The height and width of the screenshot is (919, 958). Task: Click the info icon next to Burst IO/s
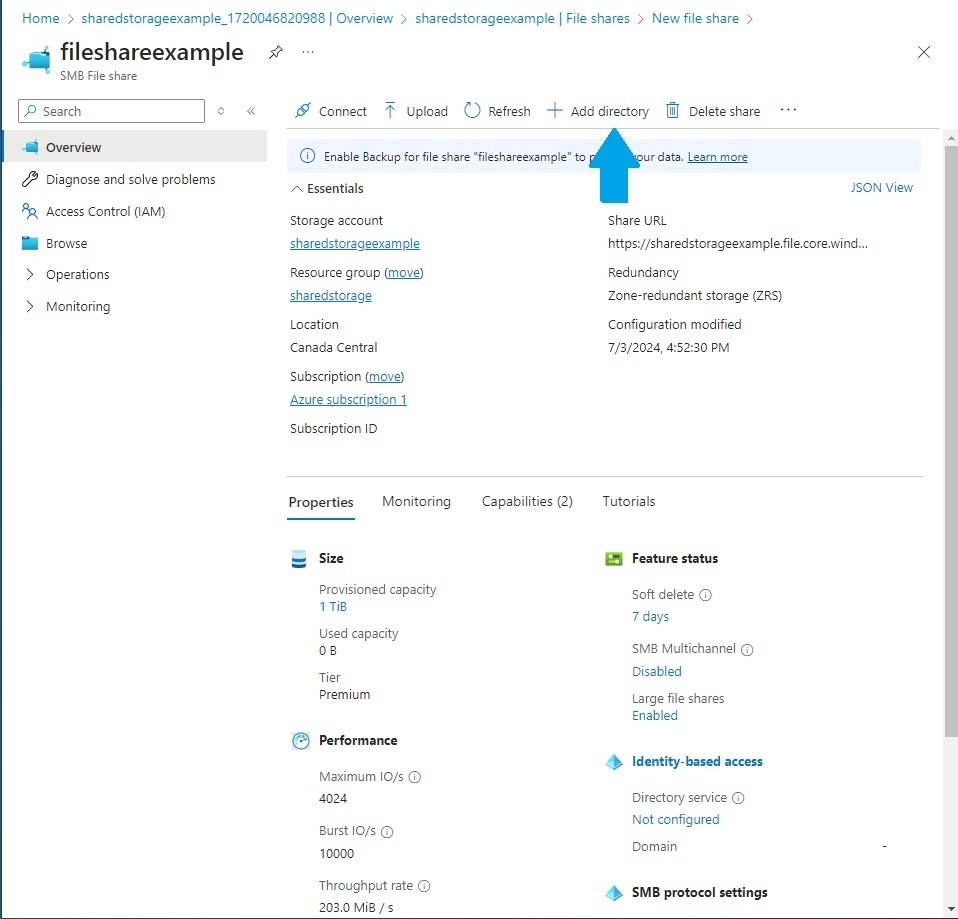(387, 832)
